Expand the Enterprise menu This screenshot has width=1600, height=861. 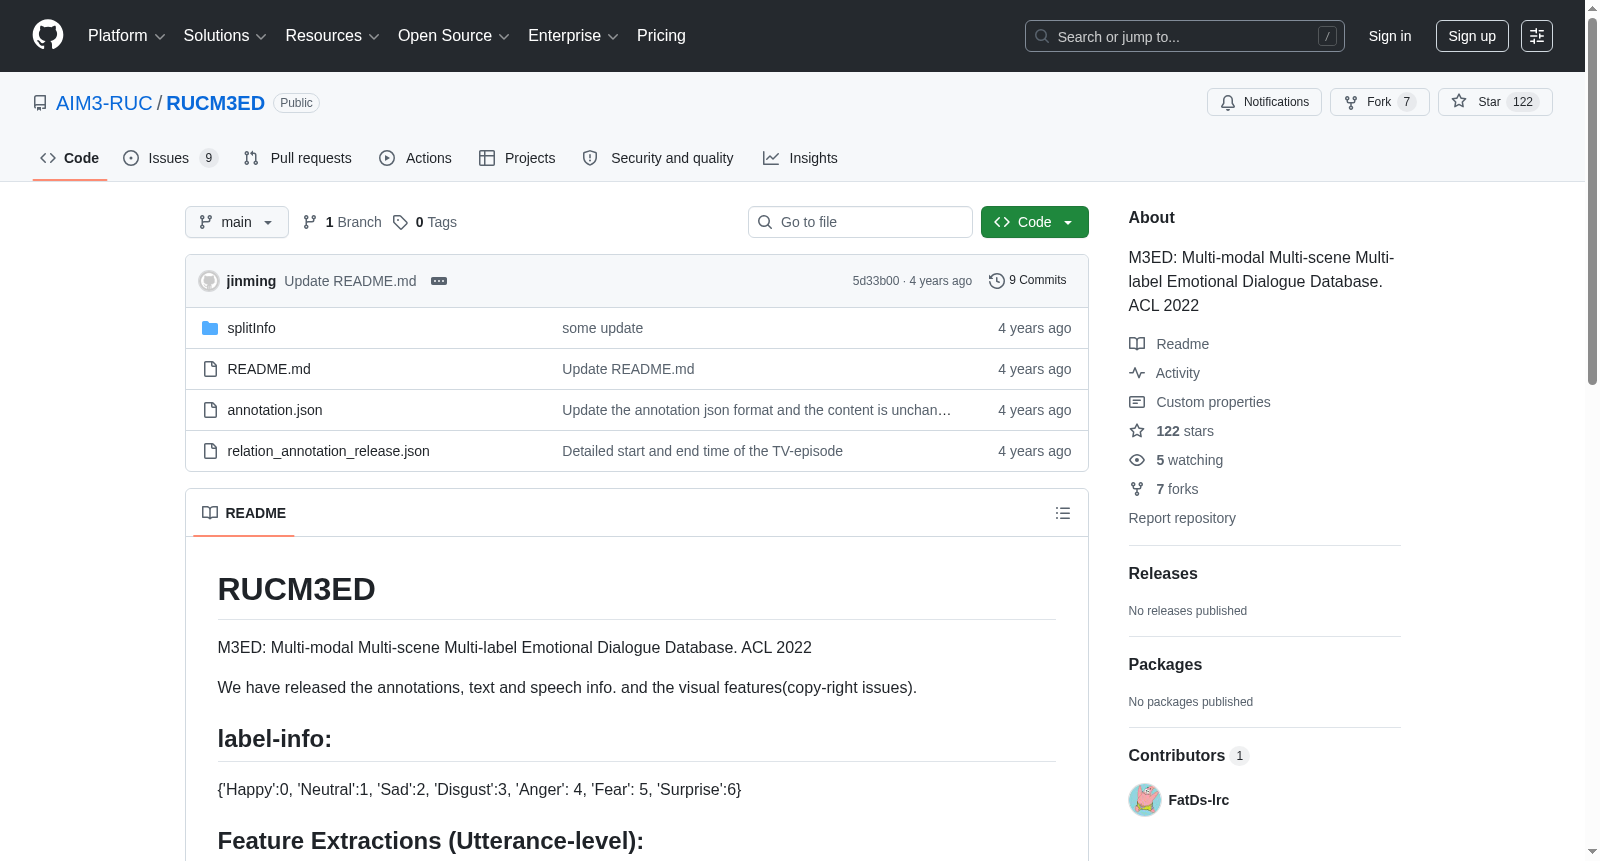[573, 36]
